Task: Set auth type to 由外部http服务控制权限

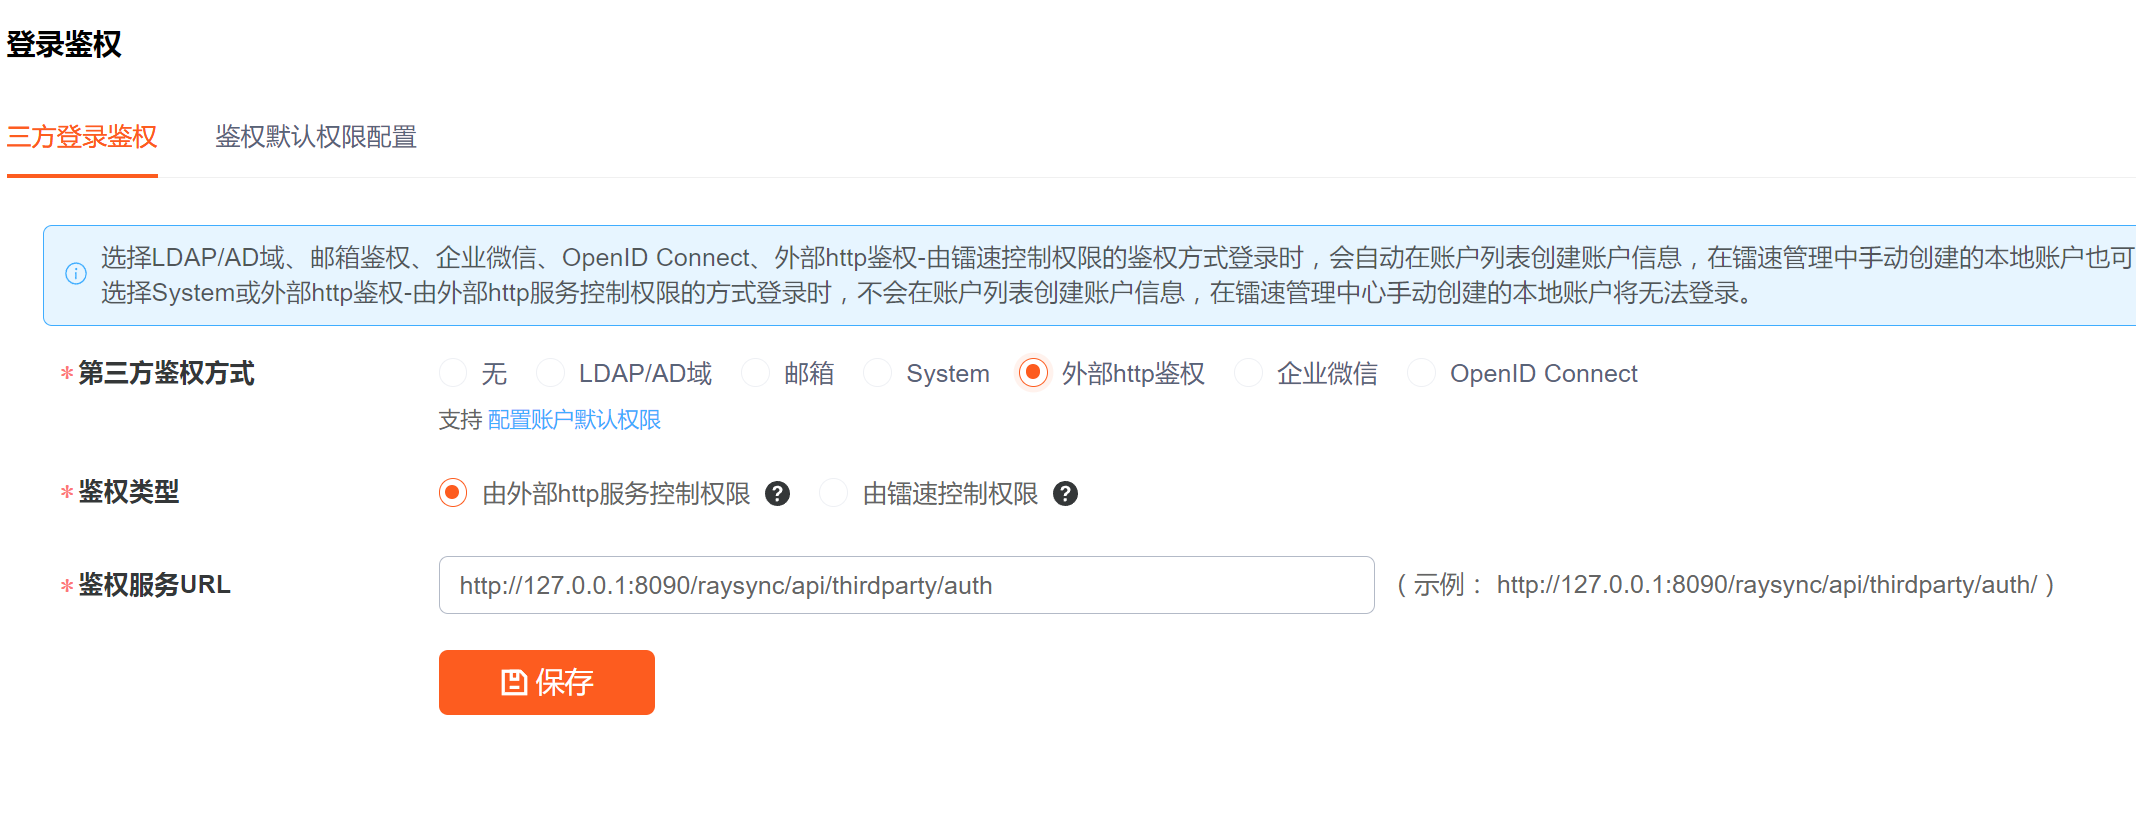Action: (453, 494)
